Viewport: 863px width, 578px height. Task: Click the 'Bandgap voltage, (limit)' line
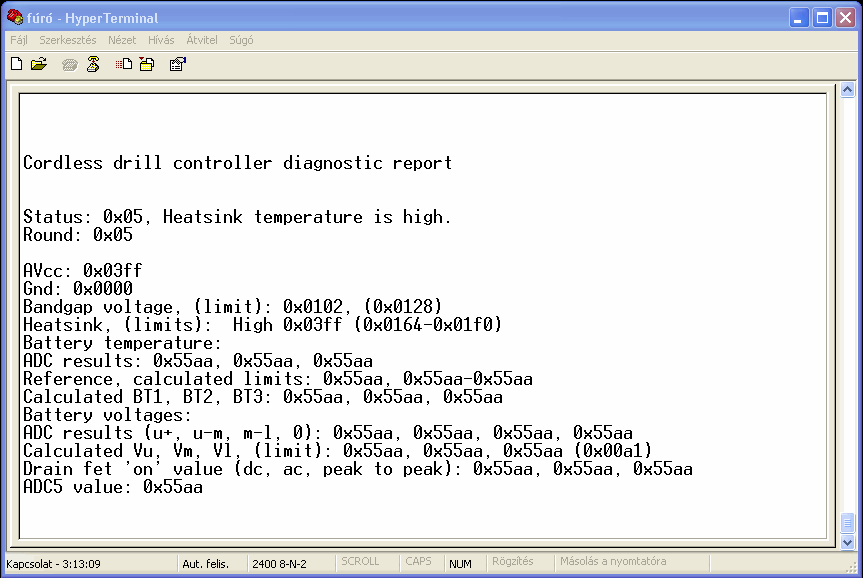tap(233, 307)
